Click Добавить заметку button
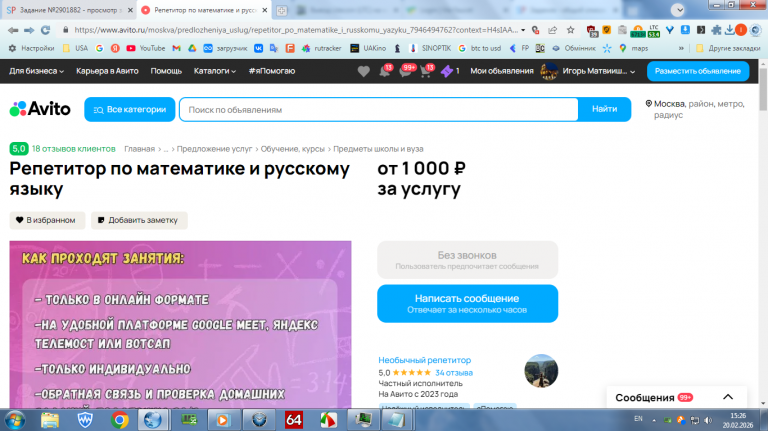768x431 pixels. click(139, 220)
